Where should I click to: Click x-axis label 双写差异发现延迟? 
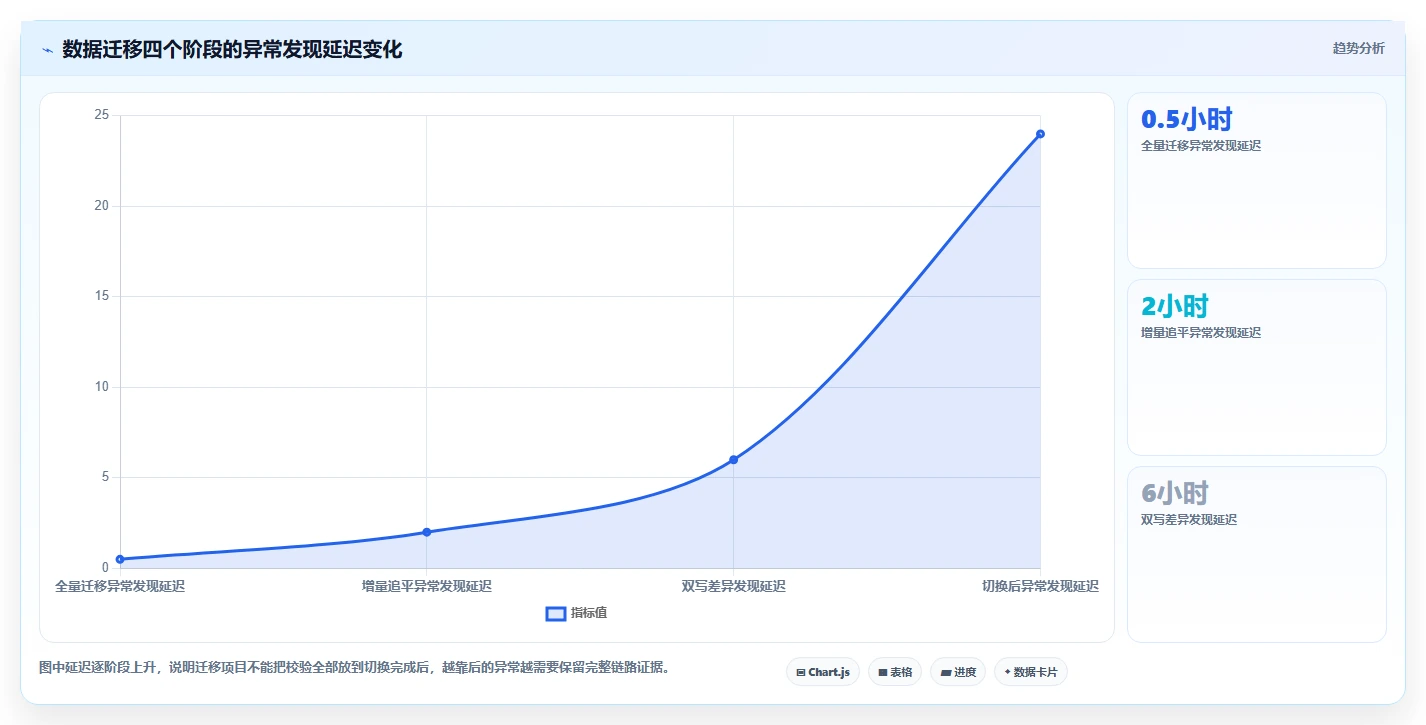click(x=733, y=586)
